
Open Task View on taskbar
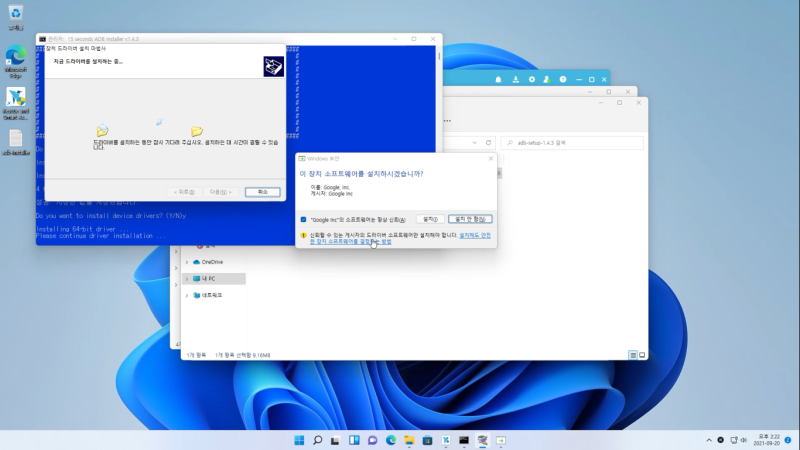[x=335, y=440]
